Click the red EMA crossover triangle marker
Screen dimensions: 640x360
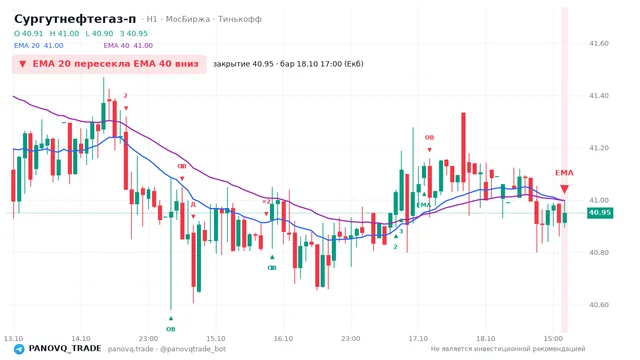coord(564,189)
